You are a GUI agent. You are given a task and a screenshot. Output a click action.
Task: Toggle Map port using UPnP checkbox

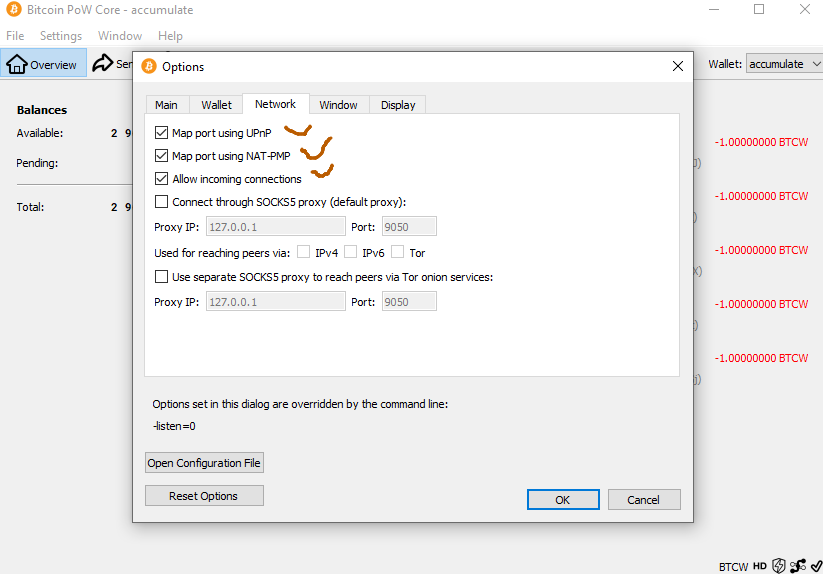(x=161, y=133)
